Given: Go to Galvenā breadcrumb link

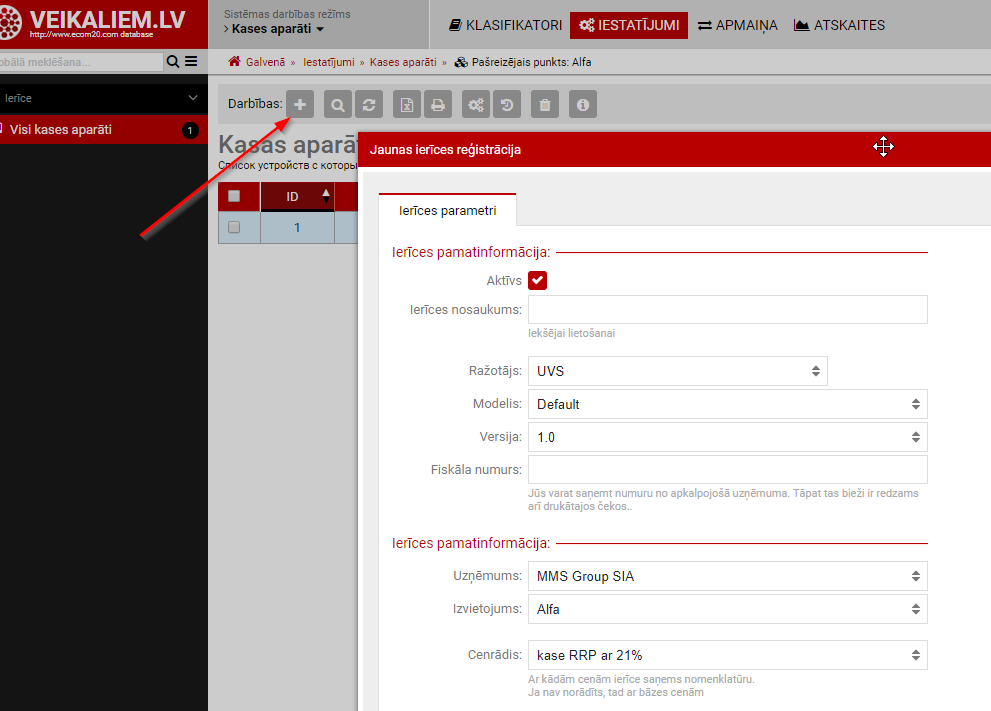Looking at the screenshot, I should 264,62.
